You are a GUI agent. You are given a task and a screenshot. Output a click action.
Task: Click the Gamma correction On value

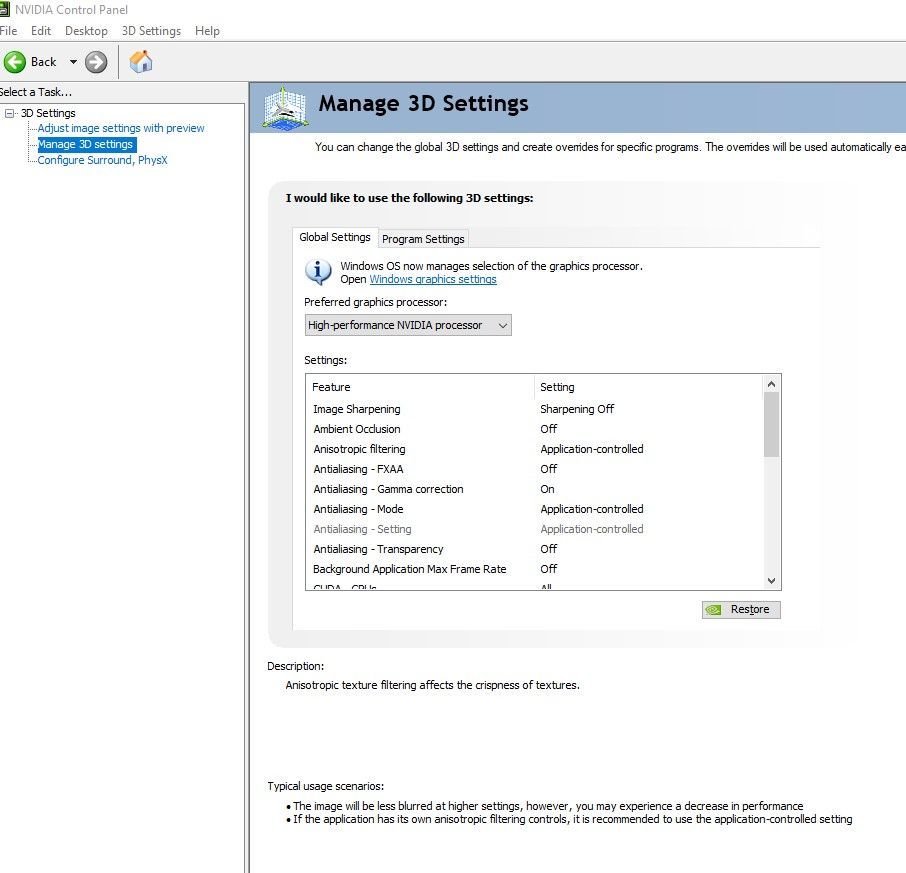(547, 489)
